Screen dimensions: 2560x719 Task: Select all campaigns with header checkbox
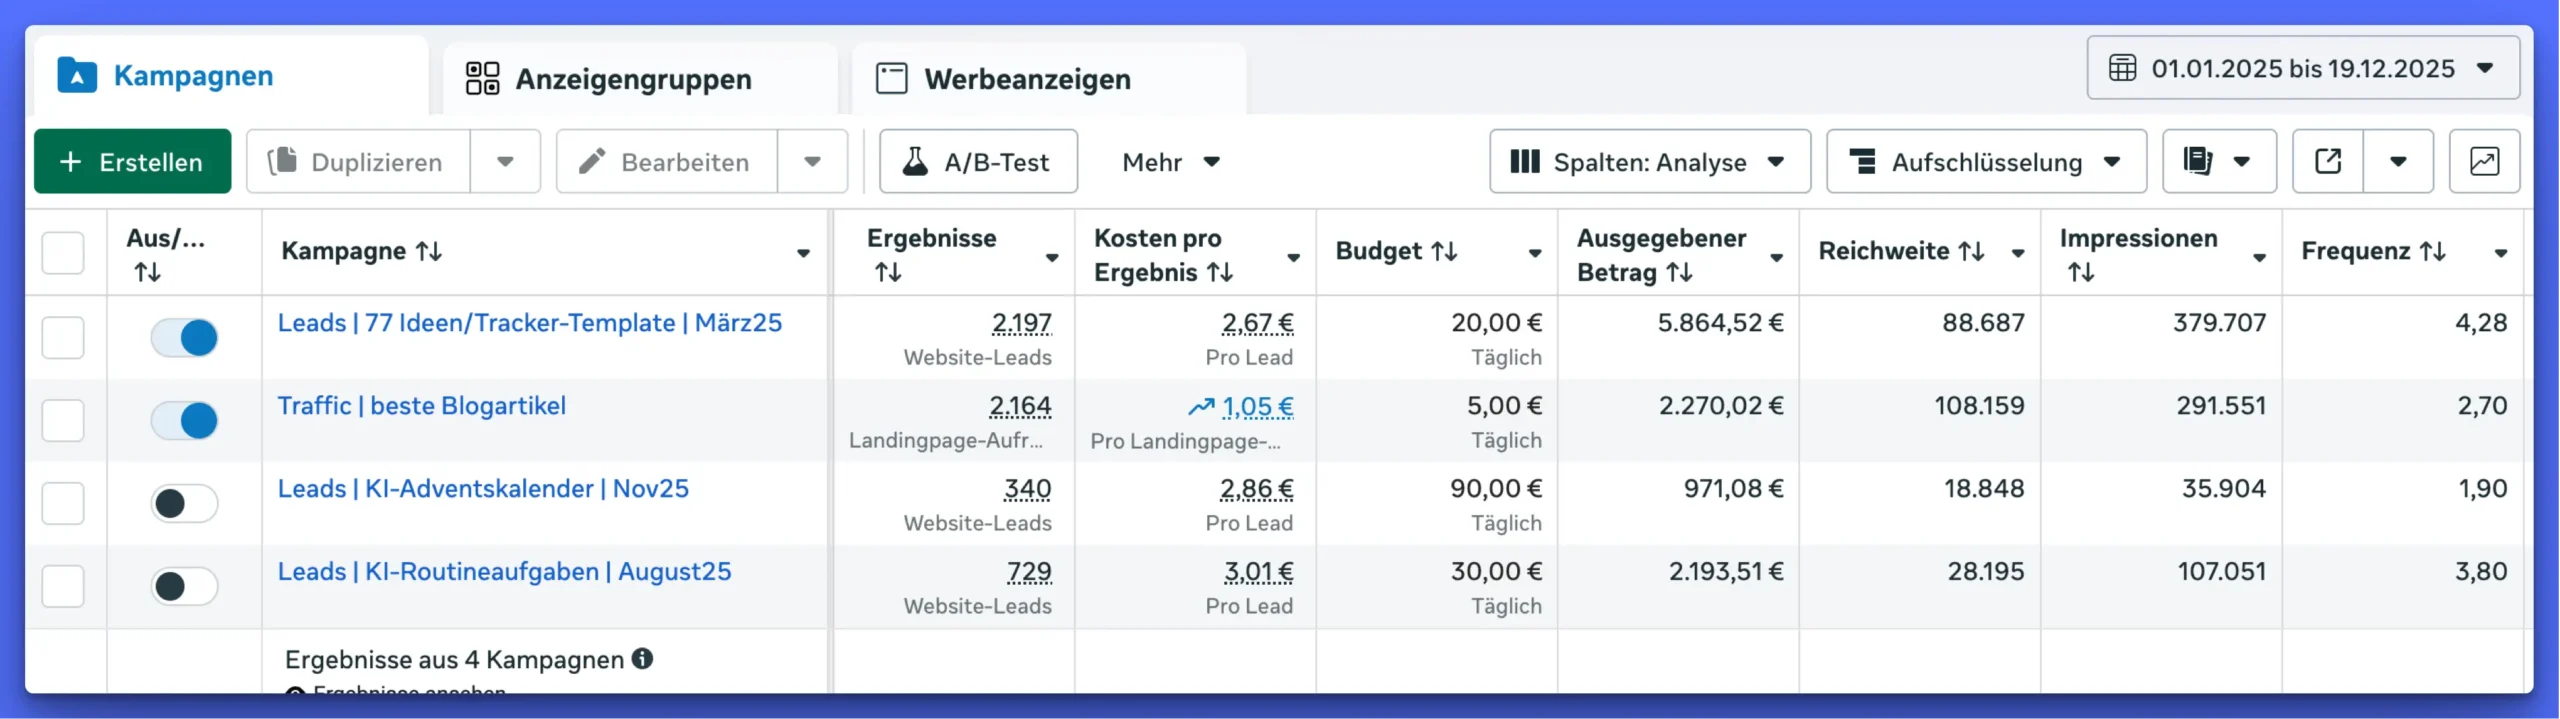coord(63,252)
